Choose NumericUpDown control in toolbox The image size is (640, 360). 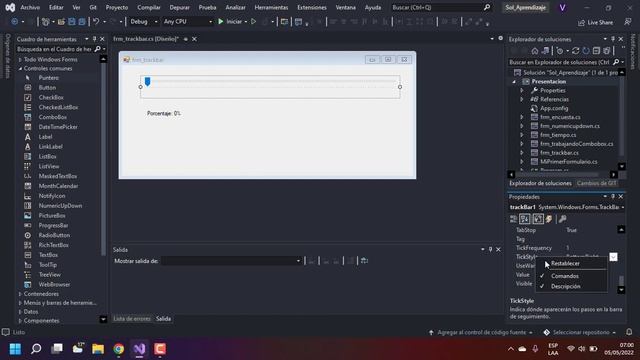coord(60,206)
